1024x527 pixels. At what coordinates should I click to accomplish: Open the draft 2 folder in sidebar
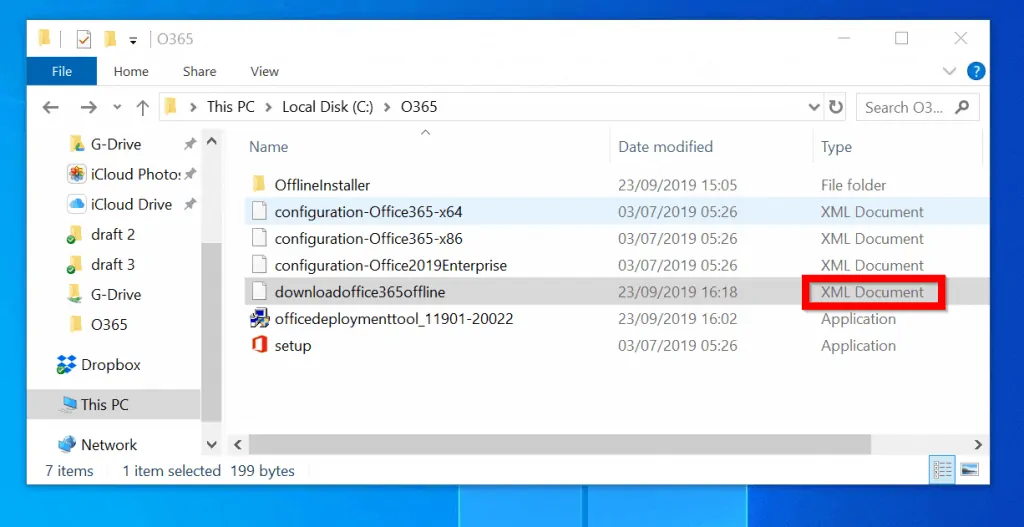113,234
